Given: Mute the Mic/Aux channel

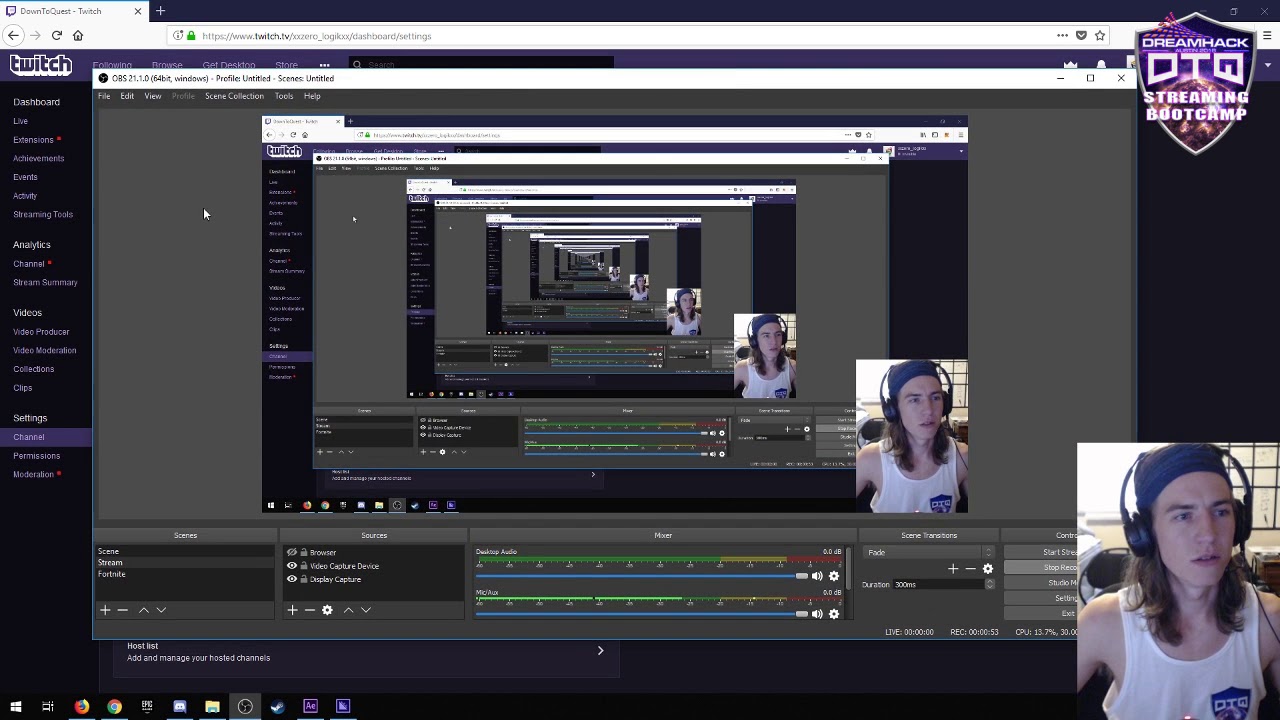Looking at the screenshot, I should 817,614.
